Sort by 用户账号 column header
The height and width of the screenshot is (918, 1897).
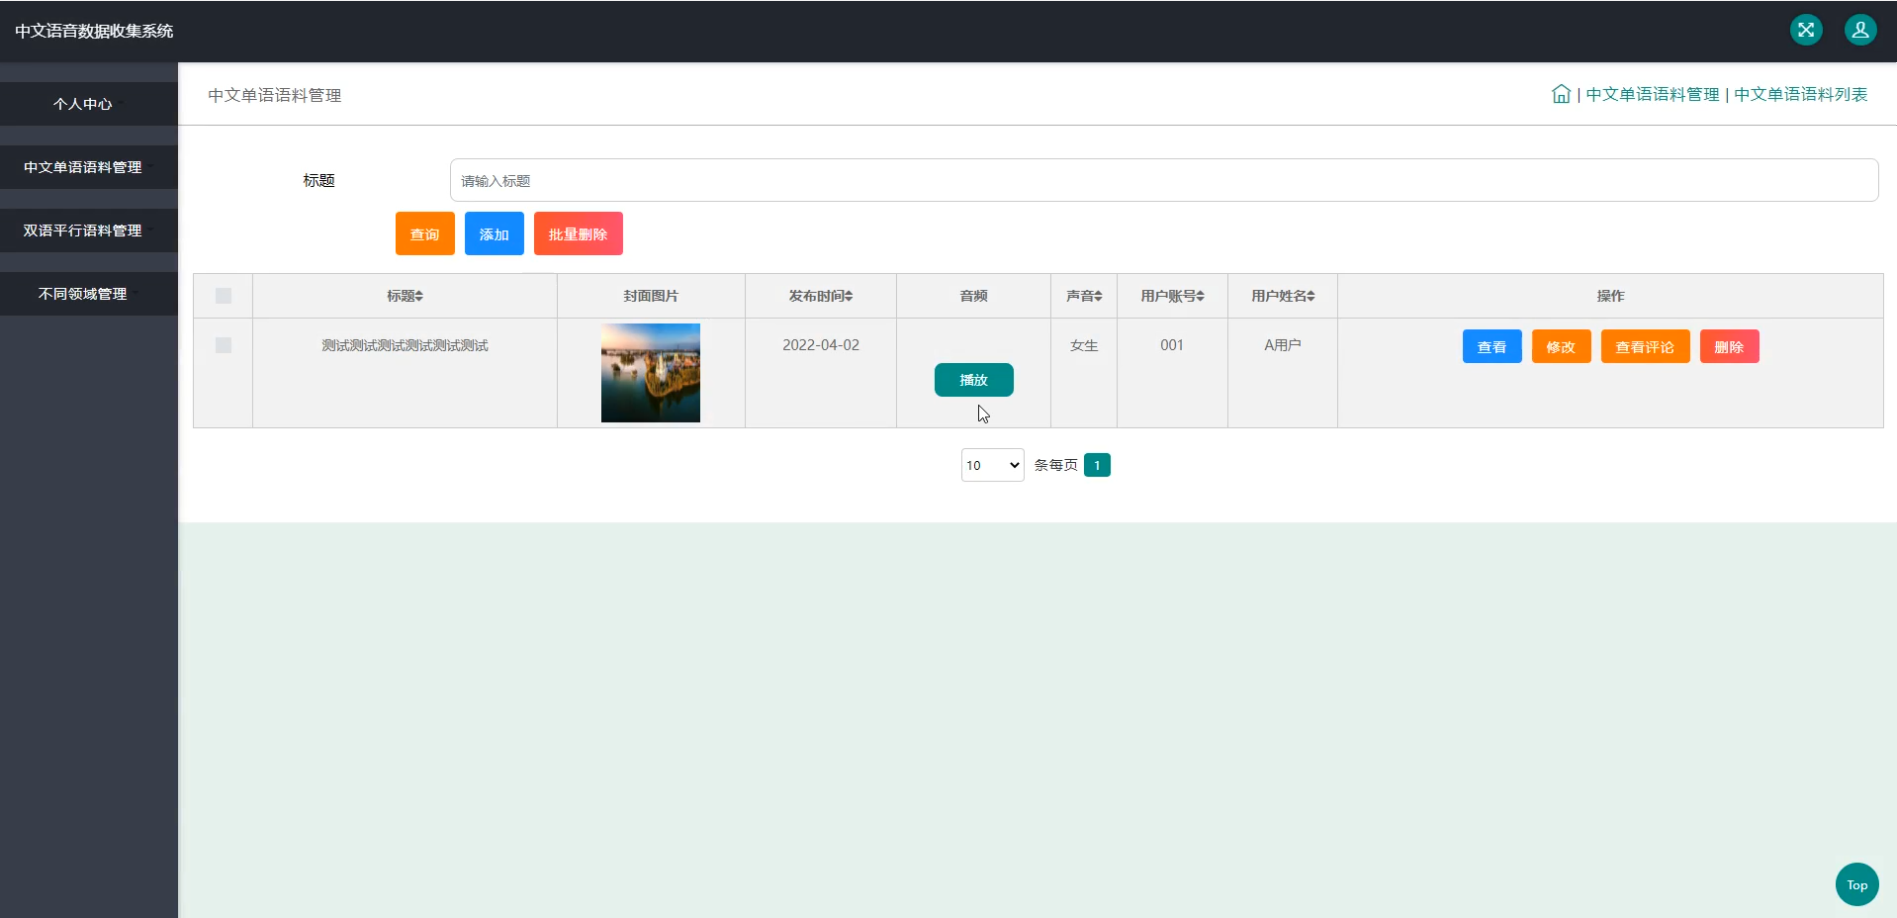click(x=1172, y=296)
